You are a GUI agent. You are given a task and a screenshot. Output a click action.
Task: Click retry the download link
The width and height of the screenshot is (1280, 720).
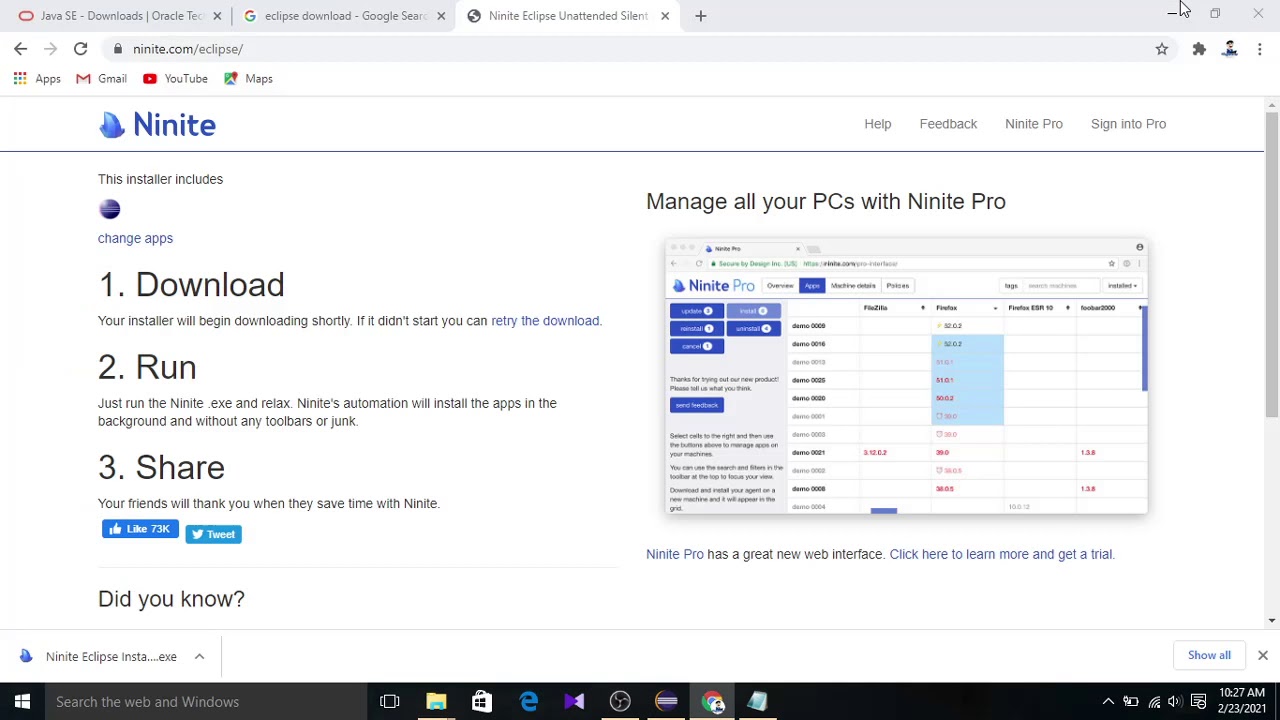click(x=545, y=321)
